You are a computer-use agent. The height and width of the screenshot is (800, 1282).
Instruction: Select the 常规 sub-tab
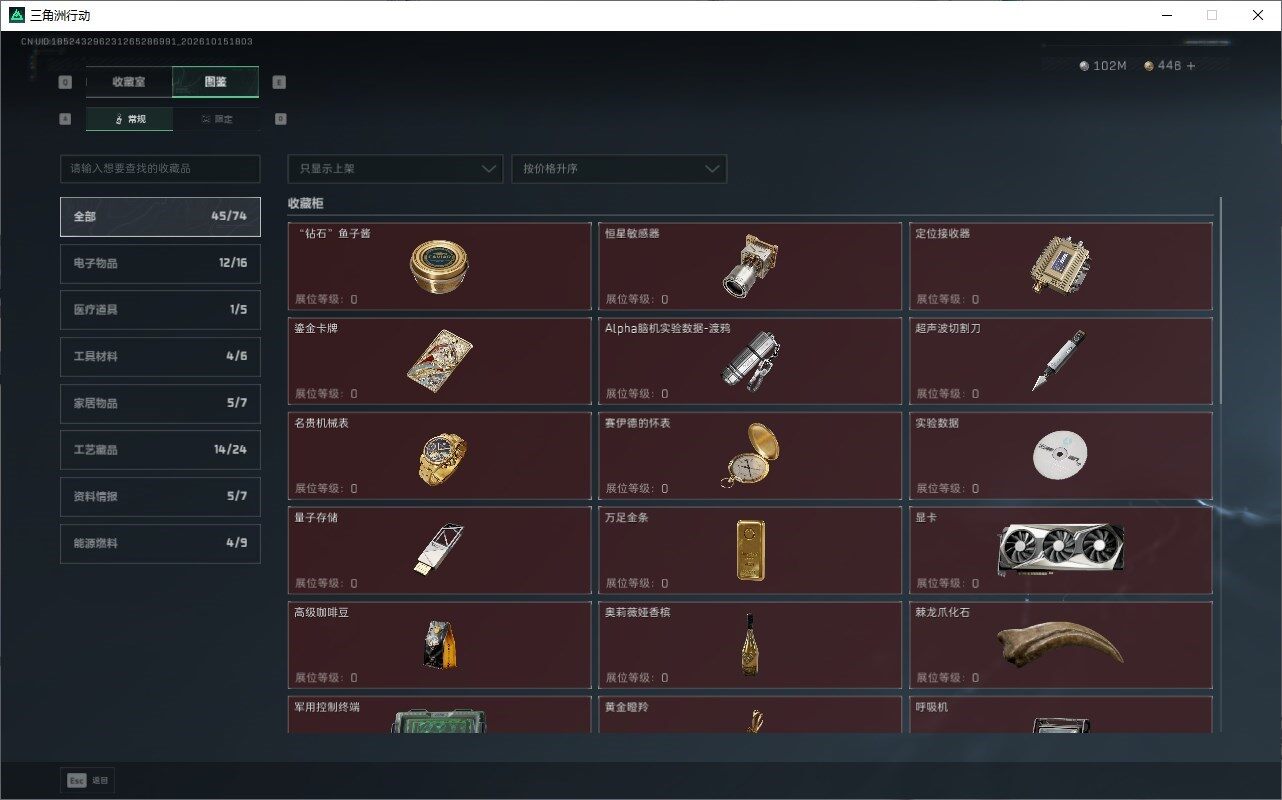129,119
